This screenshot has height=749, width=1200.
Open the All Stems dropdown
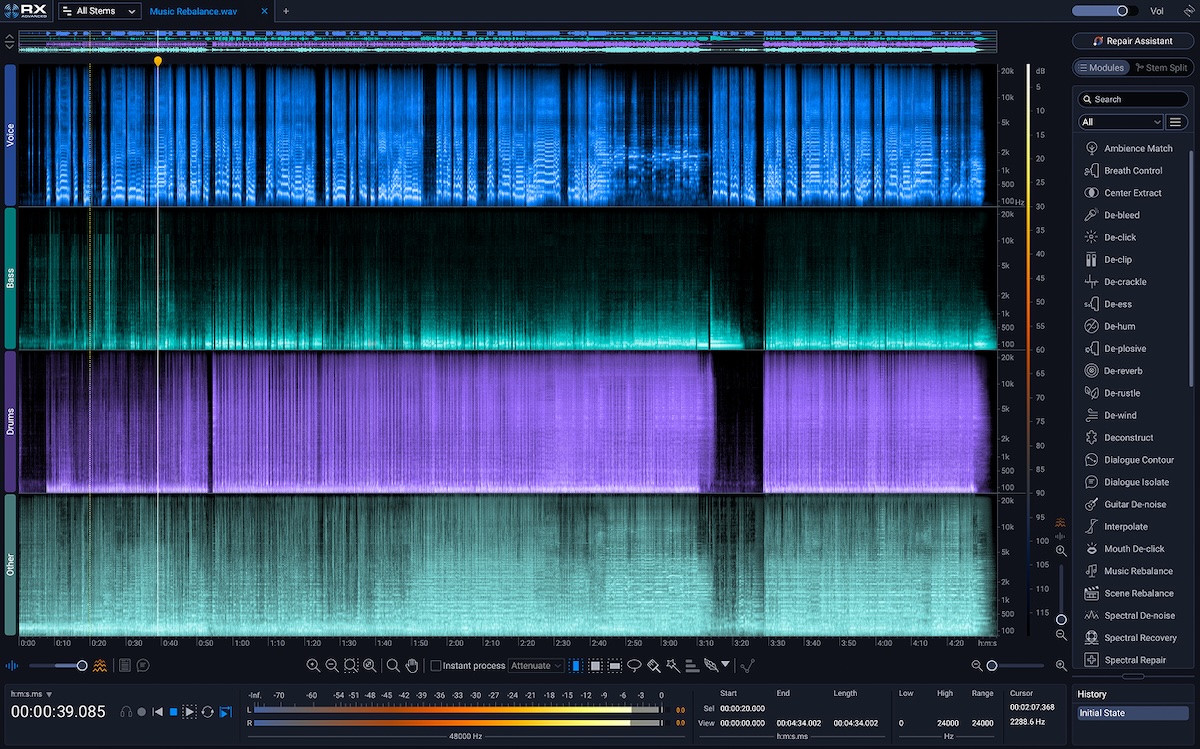pyautogui.click(x=98, y=11)
